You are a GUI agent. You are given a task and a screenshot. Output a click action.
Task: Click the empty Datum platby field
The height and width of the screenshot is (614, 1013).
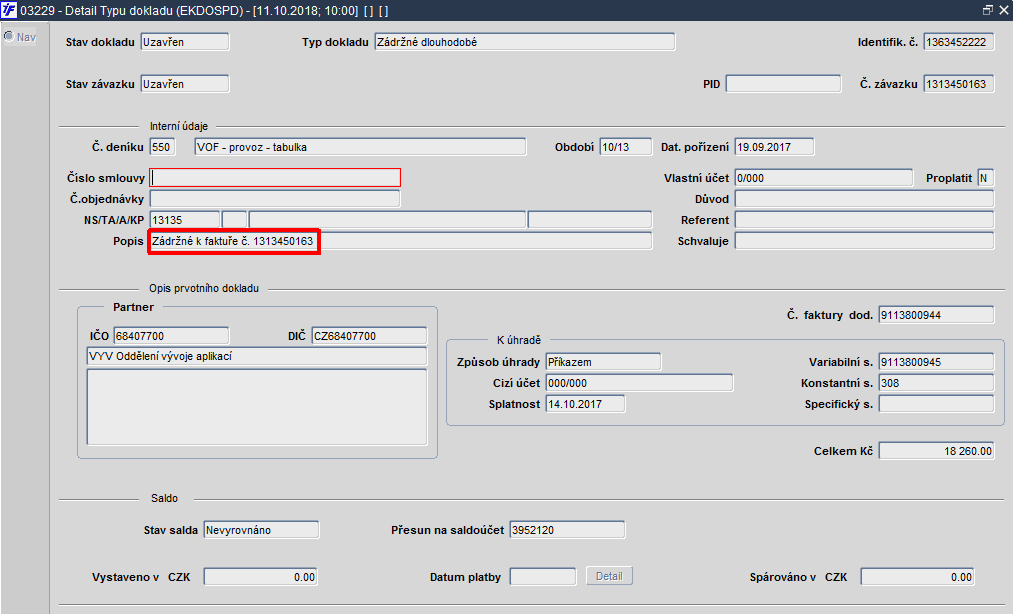[543, 577]
